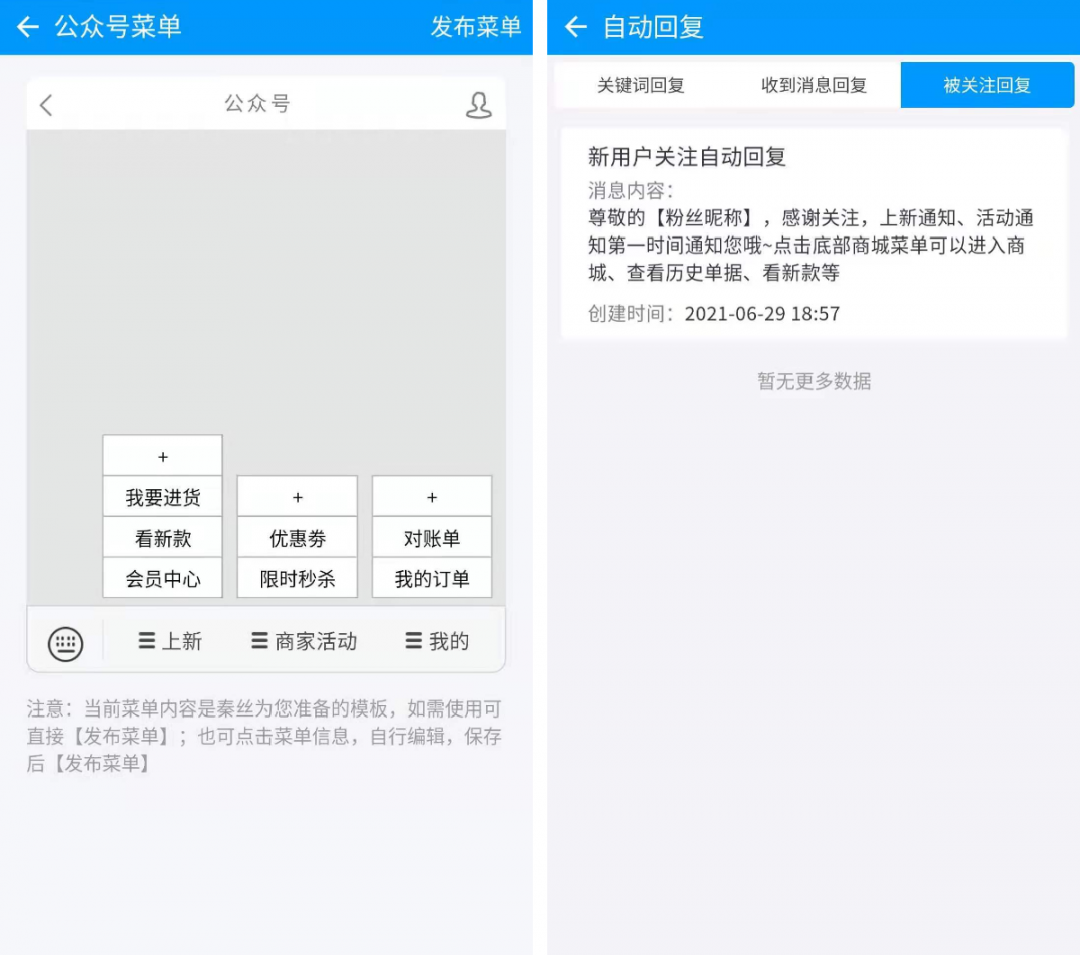1080x955 pixels.
Task: Switch to the 关键词回复 tab
Action: 641,85
